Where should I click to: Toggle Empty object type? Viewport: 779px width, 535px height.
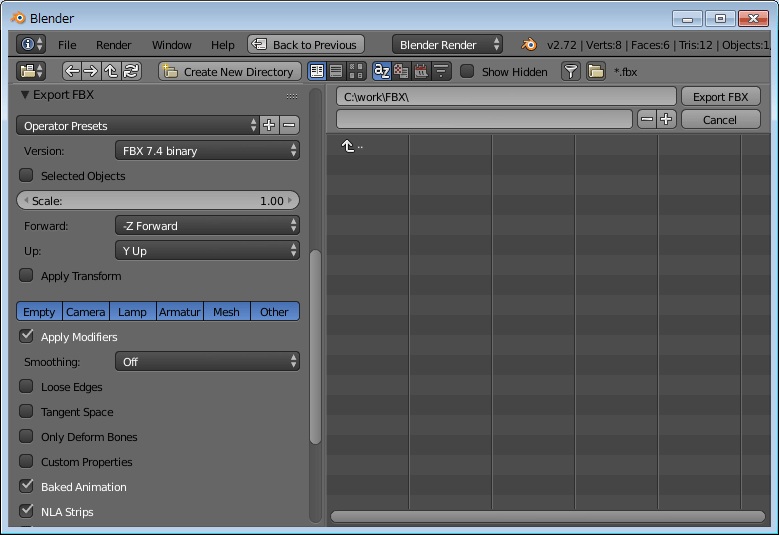(x=39, y=311)
